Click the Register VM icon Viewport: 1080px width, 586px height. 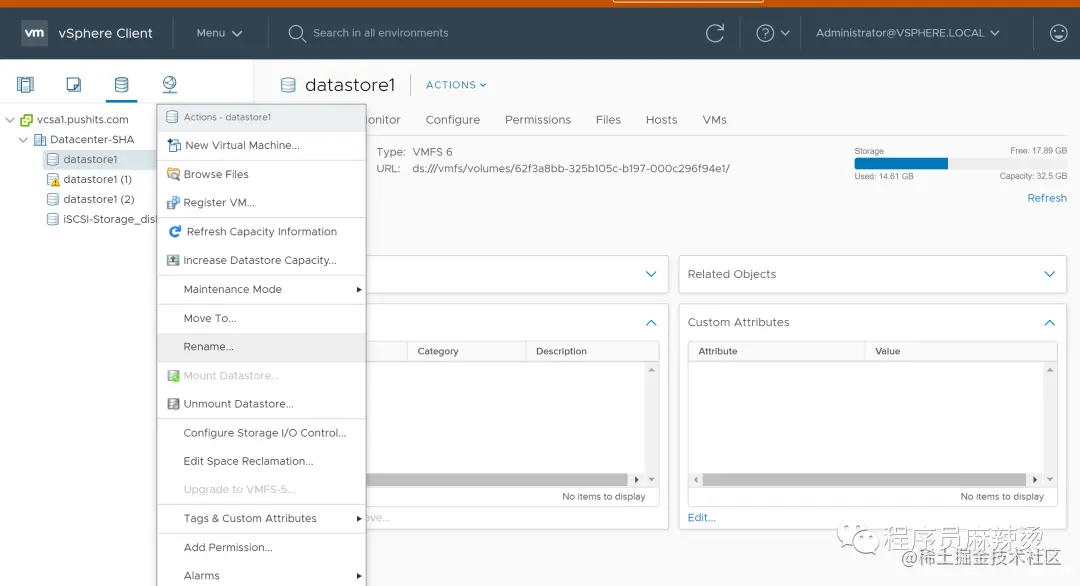click(x=174, y=203)
